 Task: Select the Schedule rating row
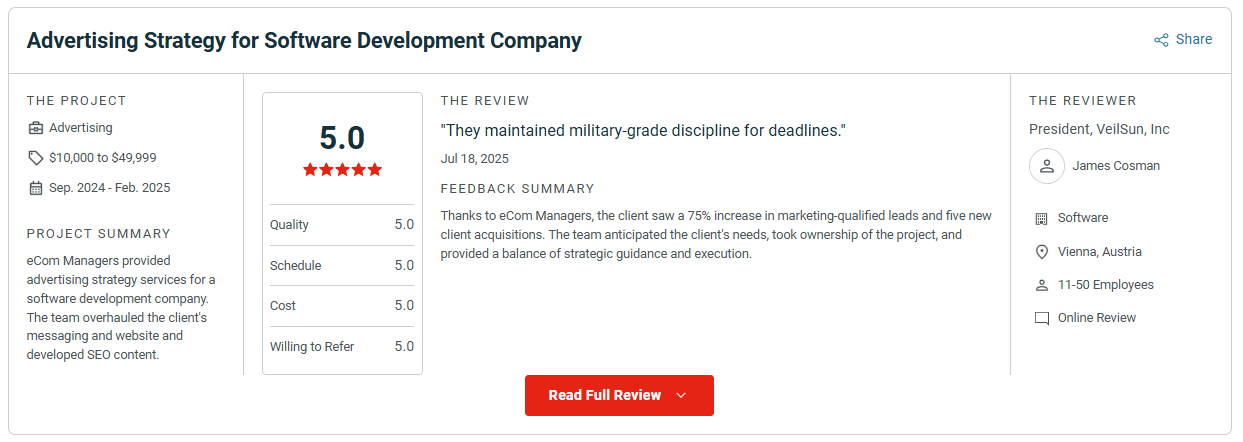342,265
